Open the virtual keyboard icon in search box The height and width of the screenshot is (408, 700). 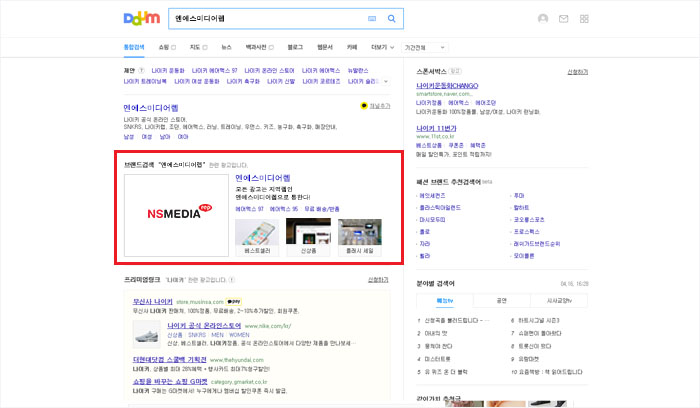coord(372,19)
